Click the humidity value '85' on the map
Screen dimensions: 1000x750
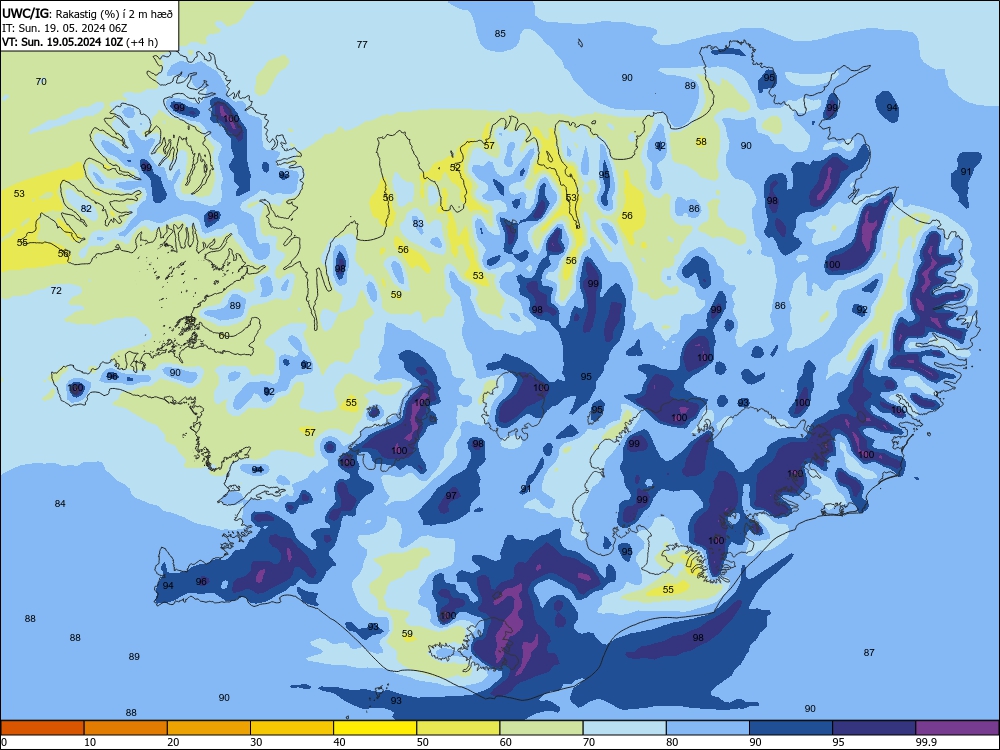click(500, 34)
